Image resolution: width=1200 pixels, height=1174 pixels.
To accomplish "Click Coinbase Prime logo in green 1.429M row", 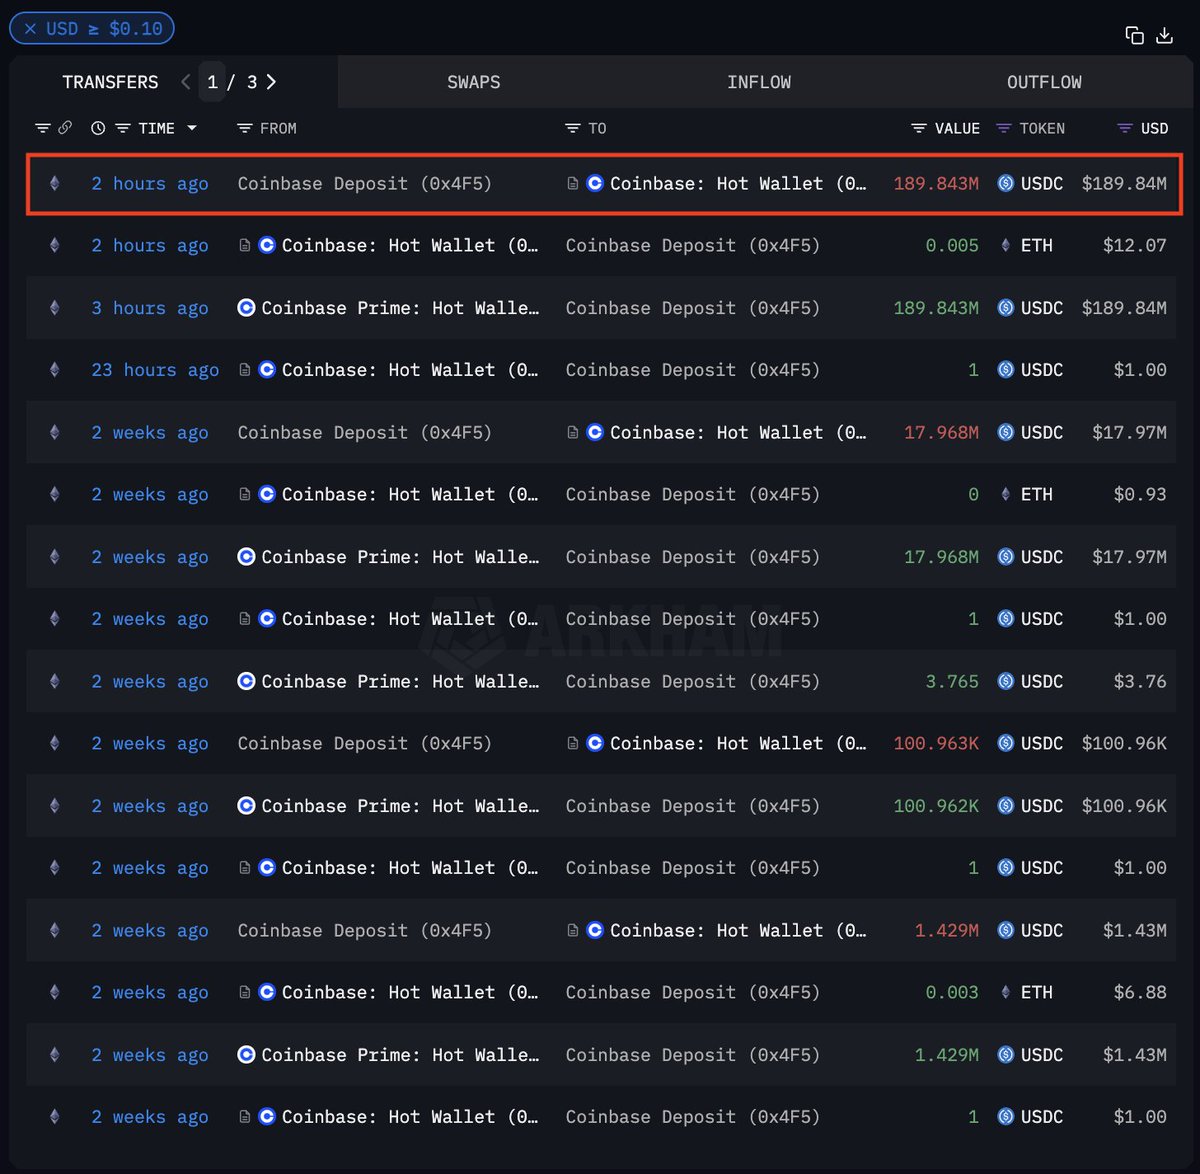I will click(246, 1055).
